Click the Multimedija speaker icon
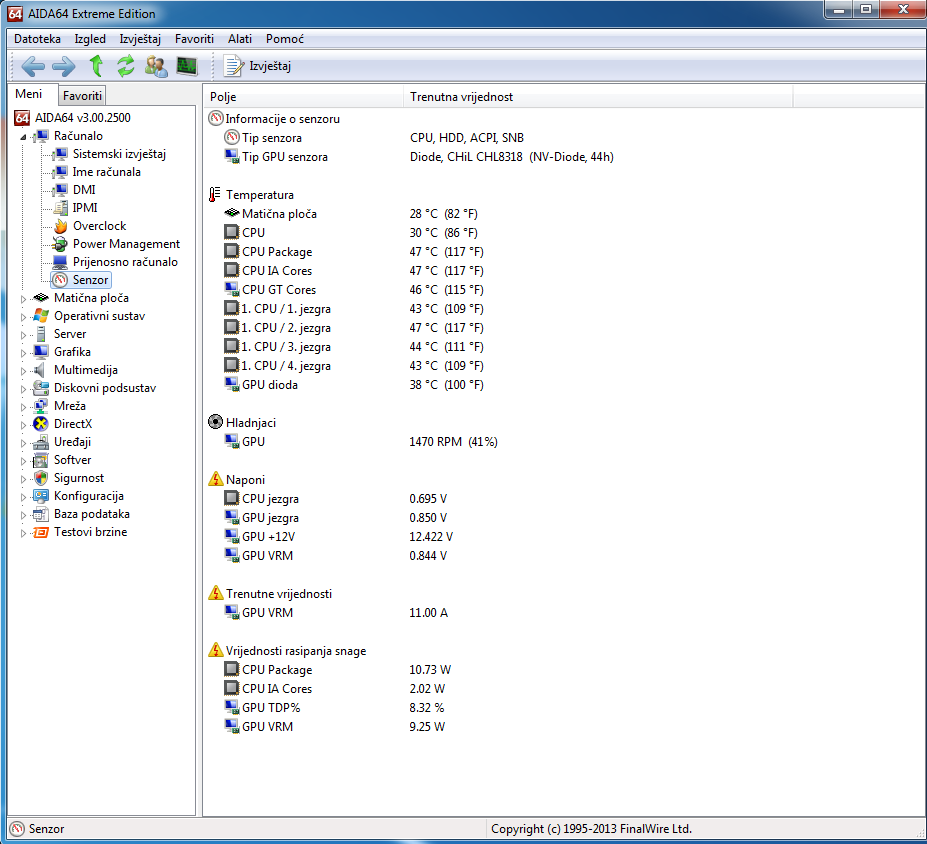The image size is (927, 844). click(x=40, y=370)
